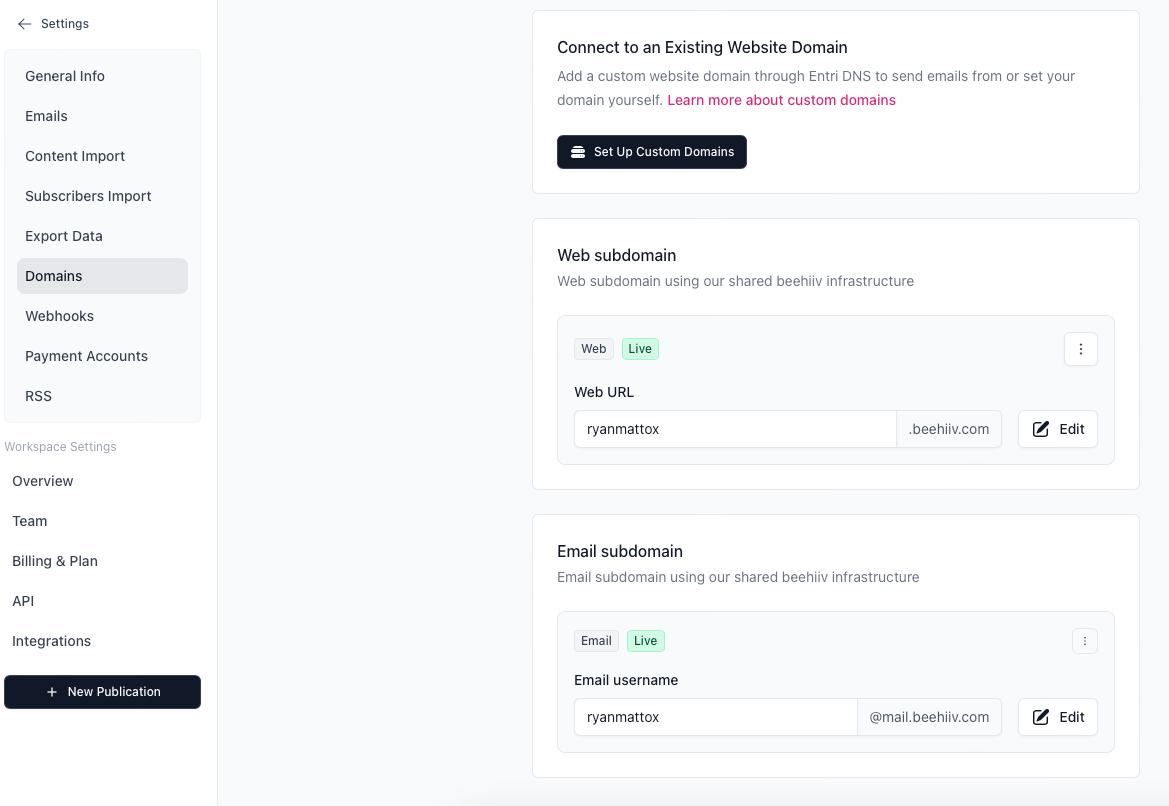Click the back arrow next to Settings
1169x806 pixels.
tap(24, 24)
